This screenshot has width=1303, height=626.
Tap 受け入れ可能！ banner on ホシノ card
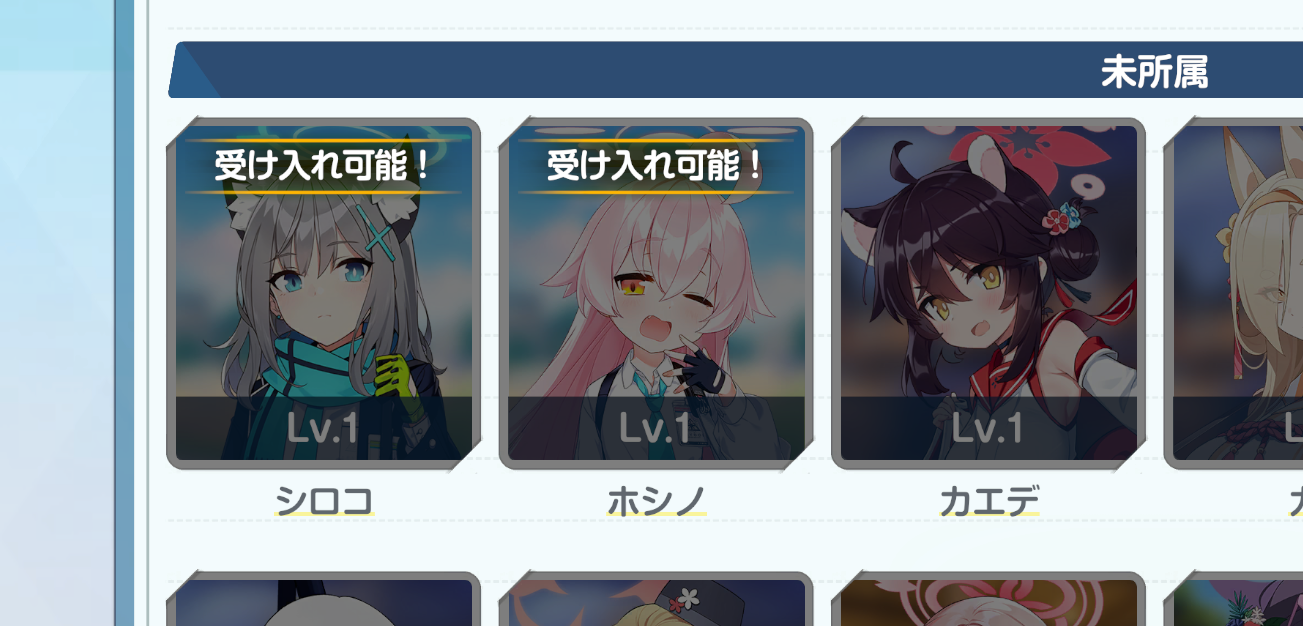(x=656, y=166)
